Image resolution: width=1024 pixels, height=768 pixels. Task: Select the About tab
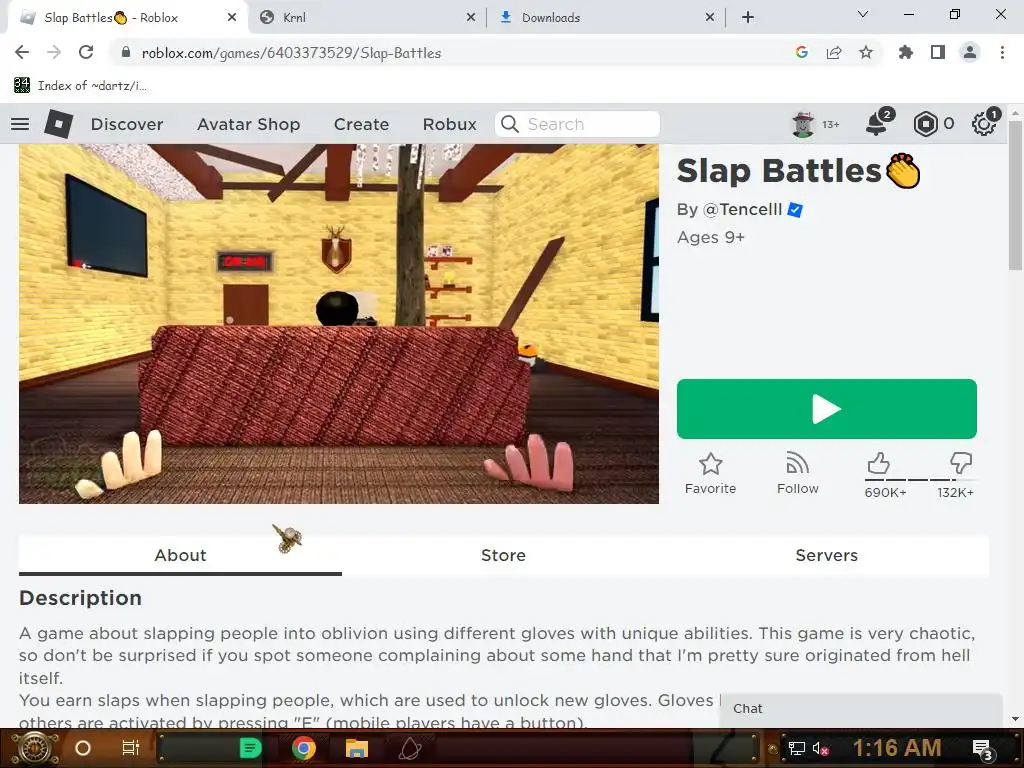click(180, 555)
